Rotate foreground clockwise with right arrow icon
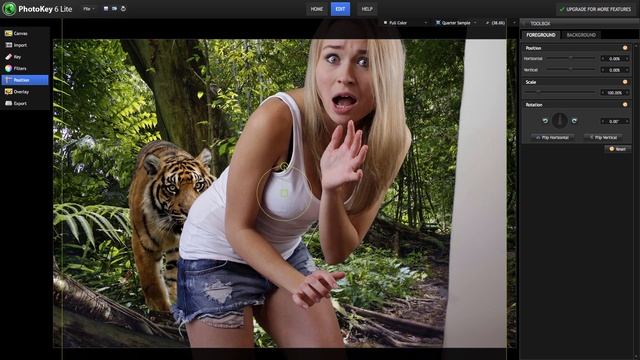This screenshot has width=640, height=360. click(574, 121)
